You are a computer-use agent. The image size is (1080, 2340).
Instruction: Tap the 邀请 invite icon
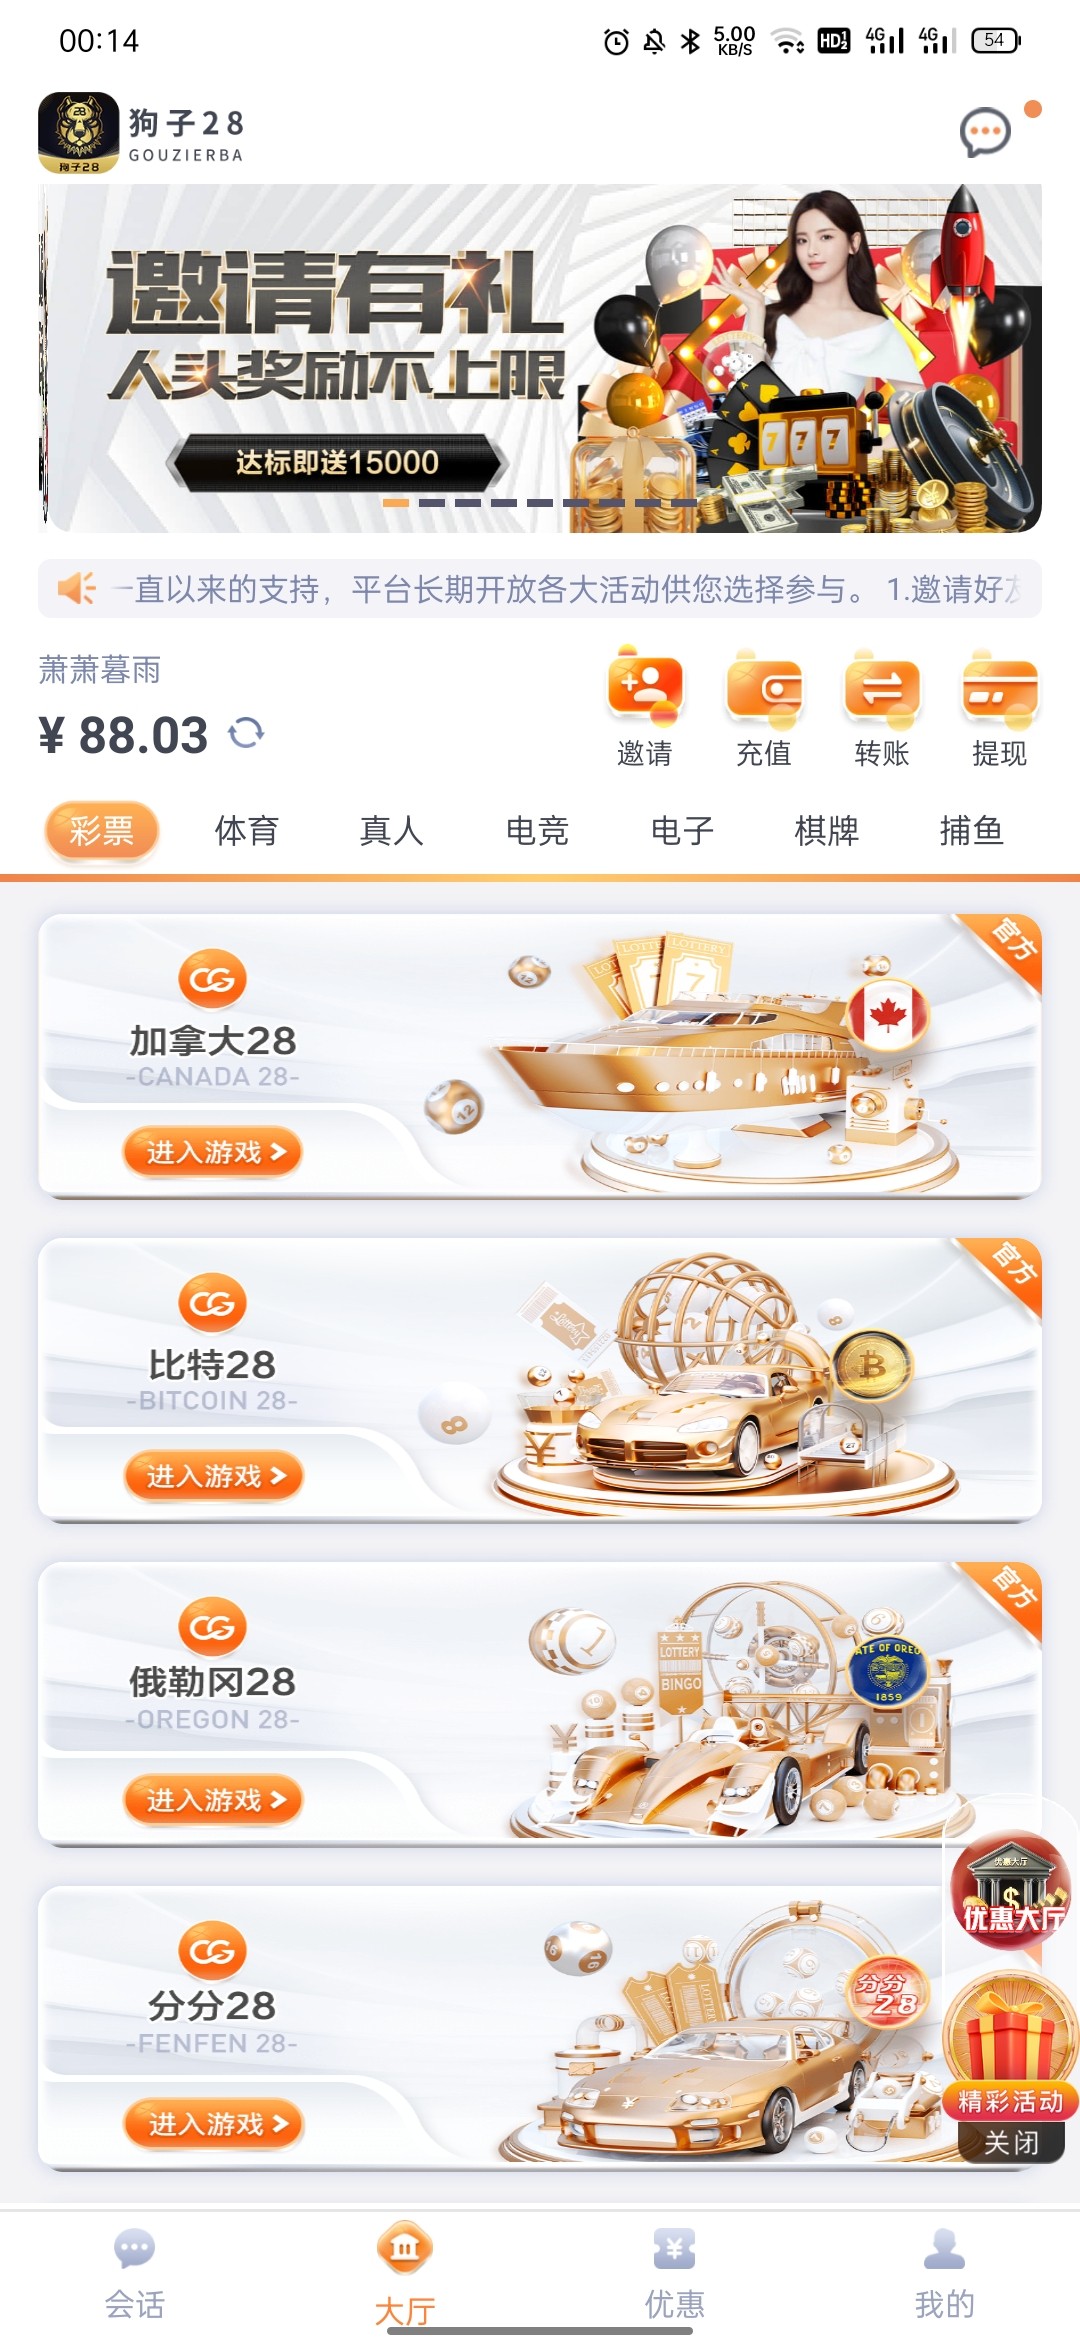point(645,689)
